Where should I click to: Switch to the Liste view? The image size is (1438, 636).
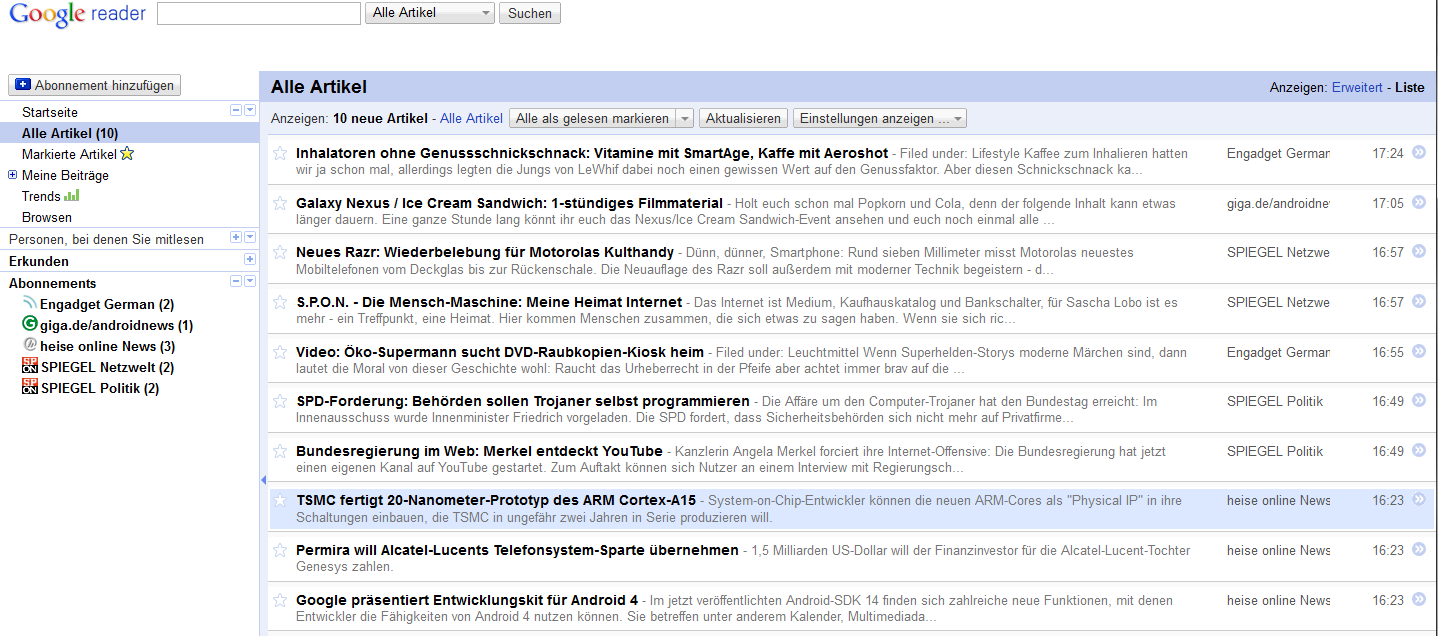[1409, 87]
